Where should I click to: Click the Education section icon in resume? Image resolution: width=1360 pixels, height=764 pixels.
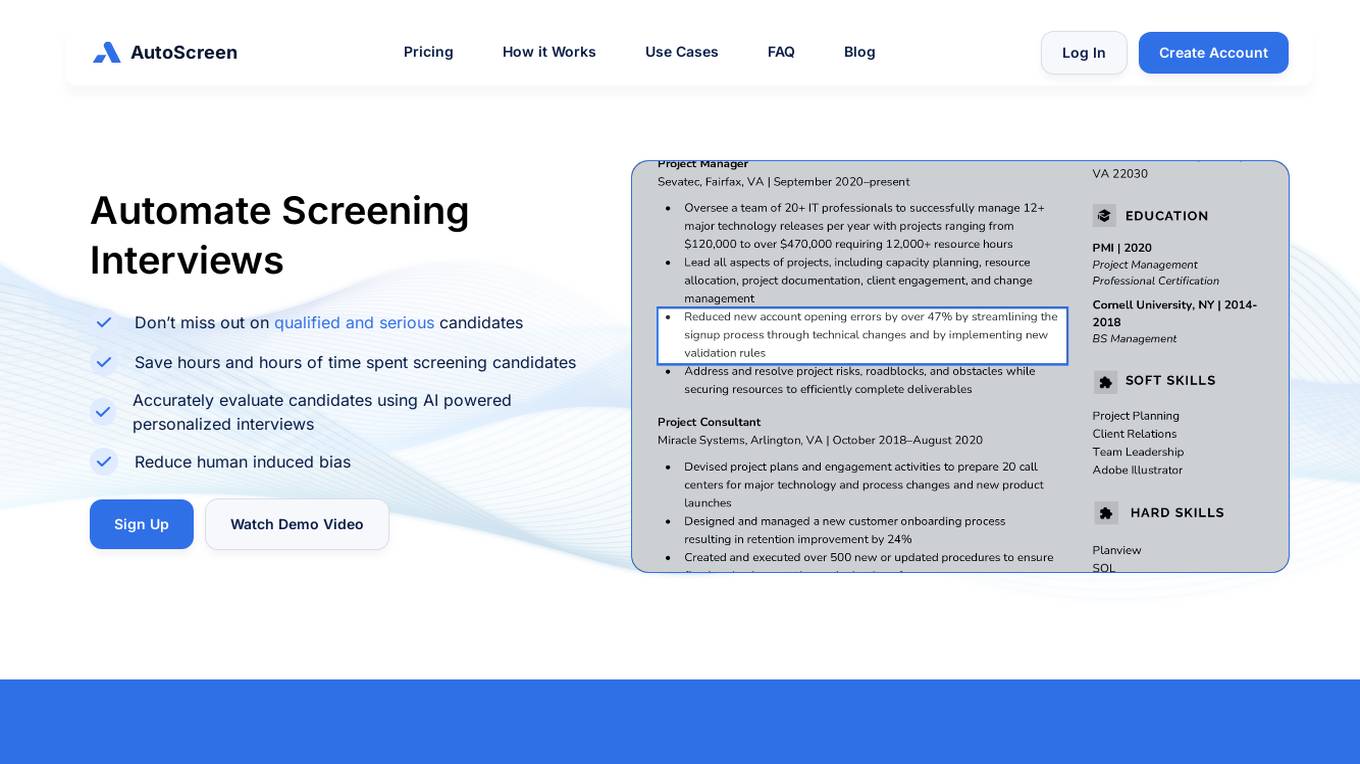(1104, 216)
